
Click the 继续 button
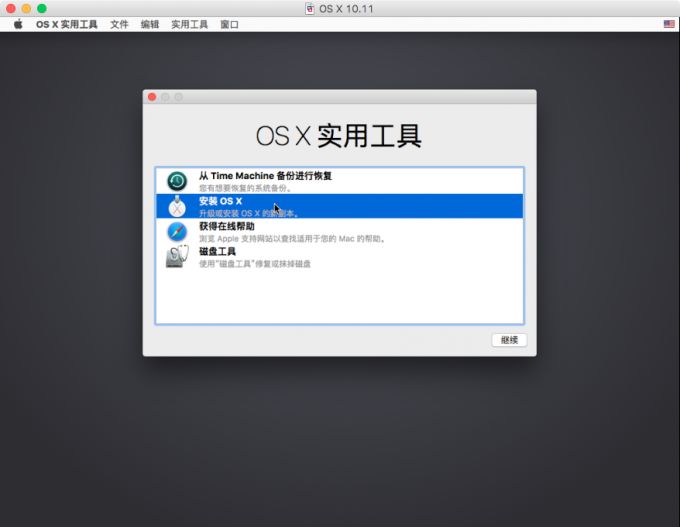click(509, 340)
